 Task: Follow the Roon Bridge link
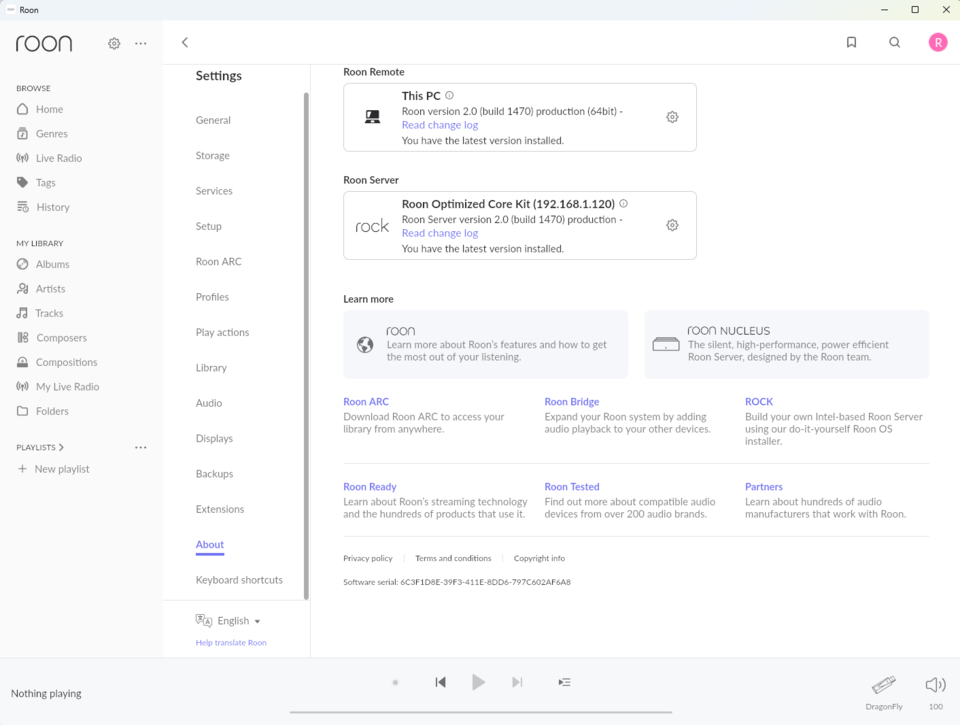pyautogui.click(x=572, y=402)
